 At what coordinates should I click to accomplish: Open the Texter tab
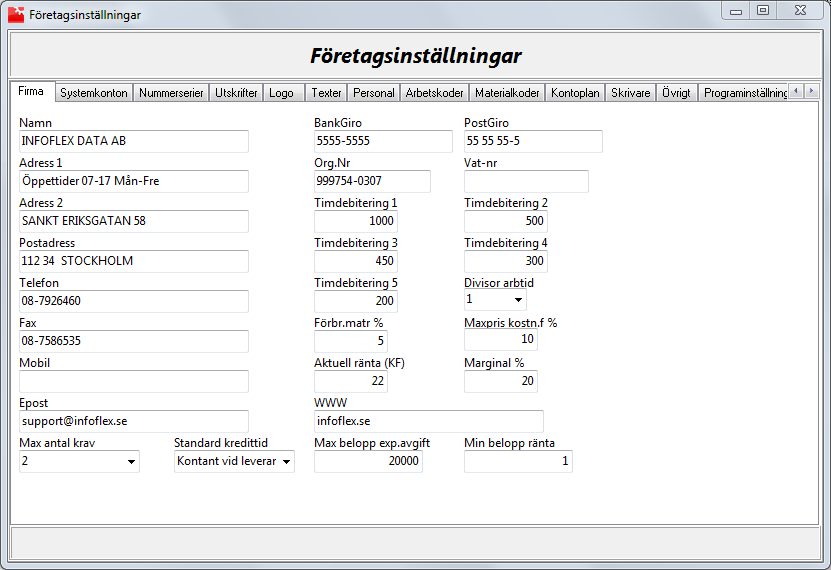[x=326, y=93]
